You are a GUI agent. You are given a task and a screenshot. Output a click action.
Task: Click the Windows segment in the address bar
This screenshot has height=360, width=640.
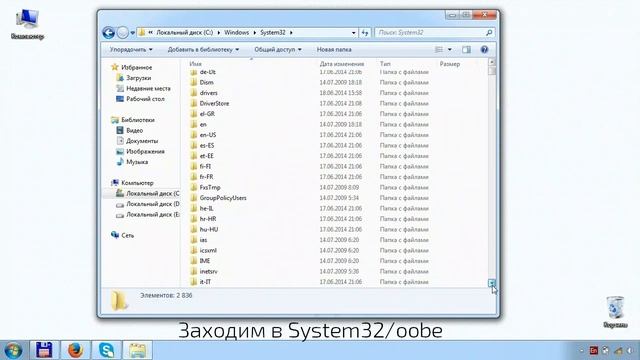click(x=236, y=32)
